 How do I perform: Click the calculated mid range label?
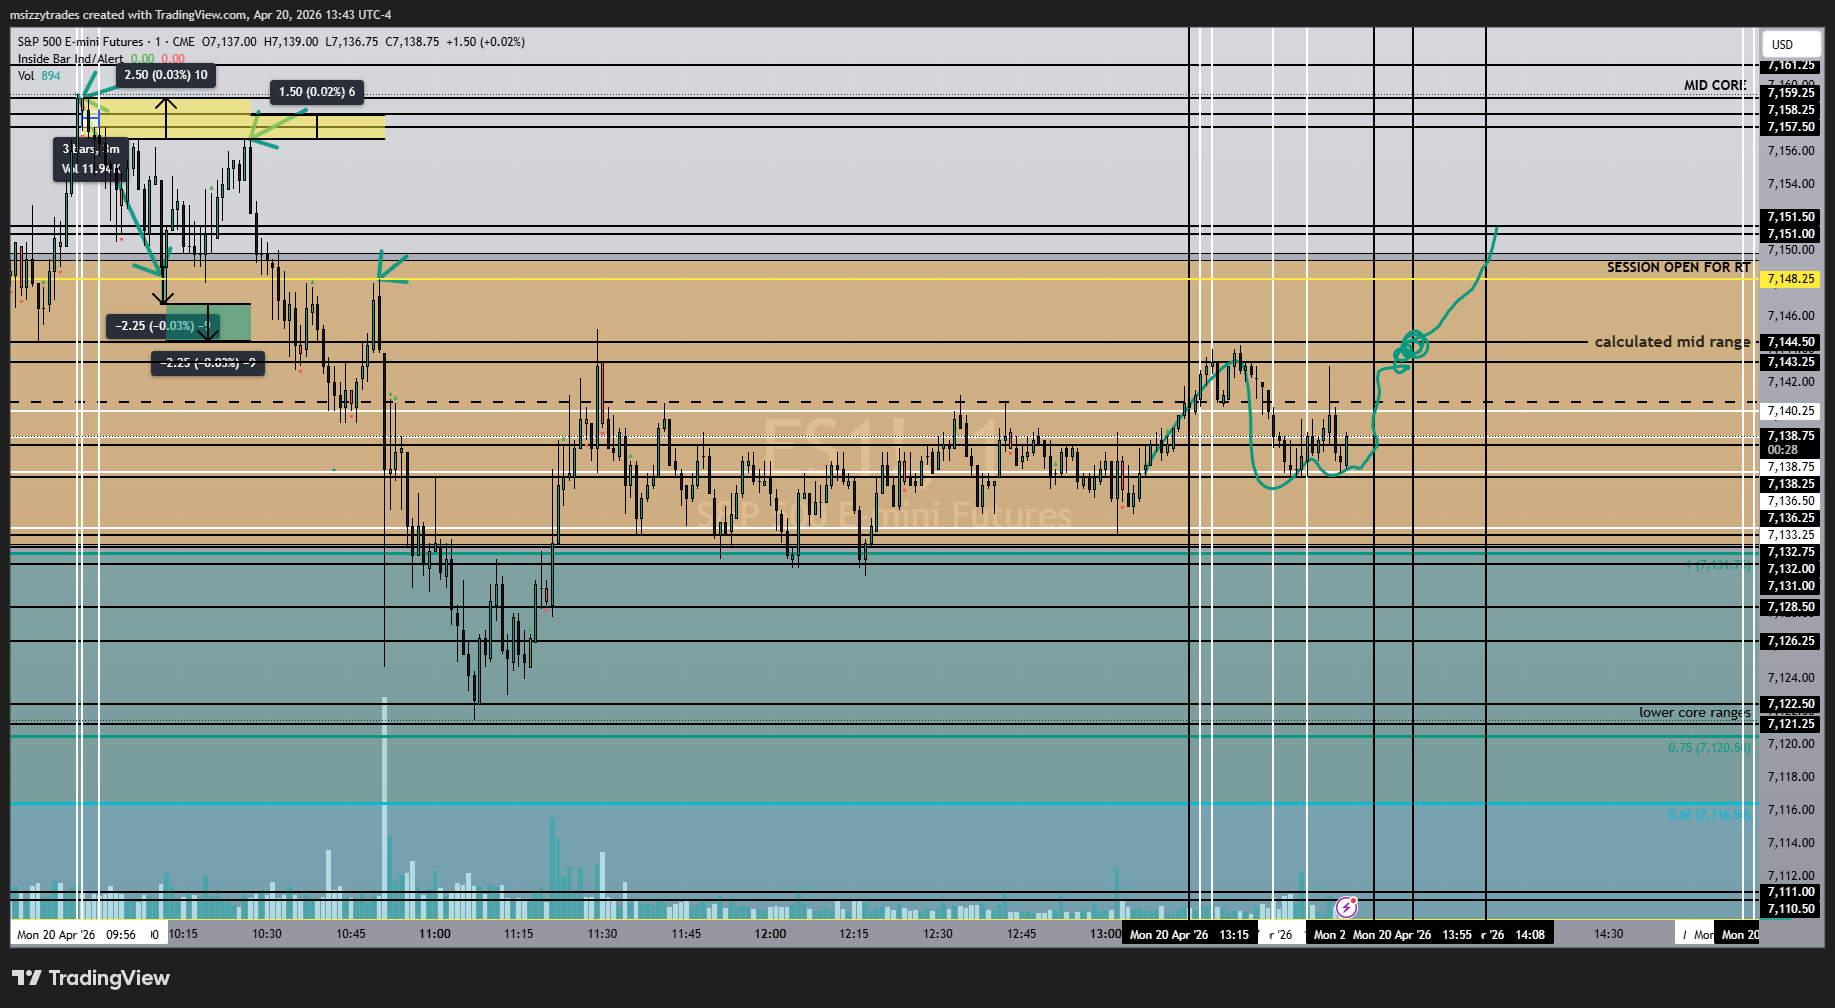pyautogui.click(x=1672, y=342)
